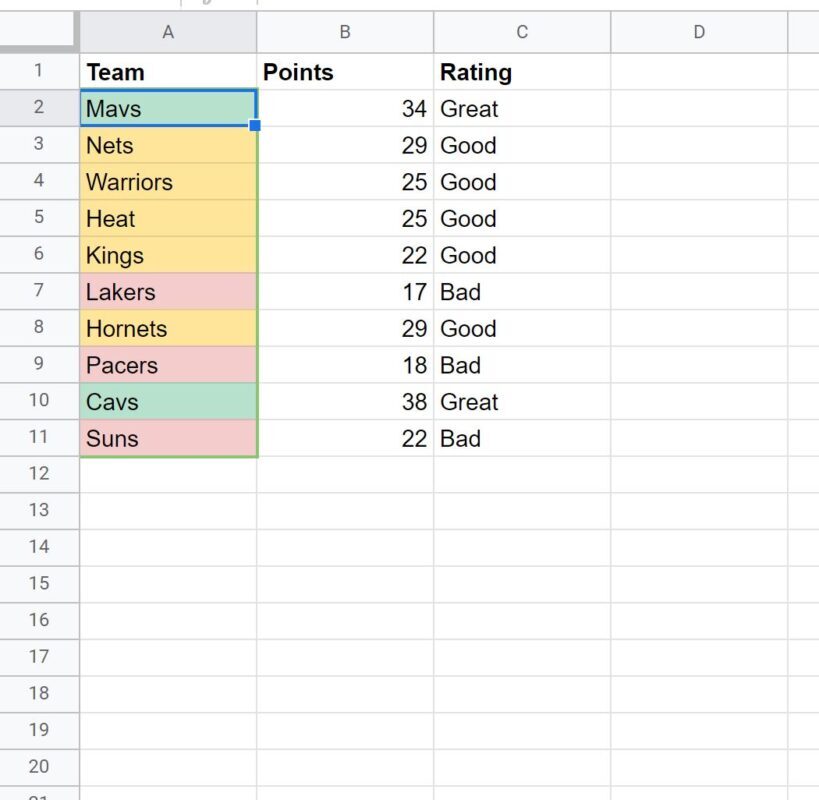Select row 15 header

pyautogui.click(x=39, y=583)
